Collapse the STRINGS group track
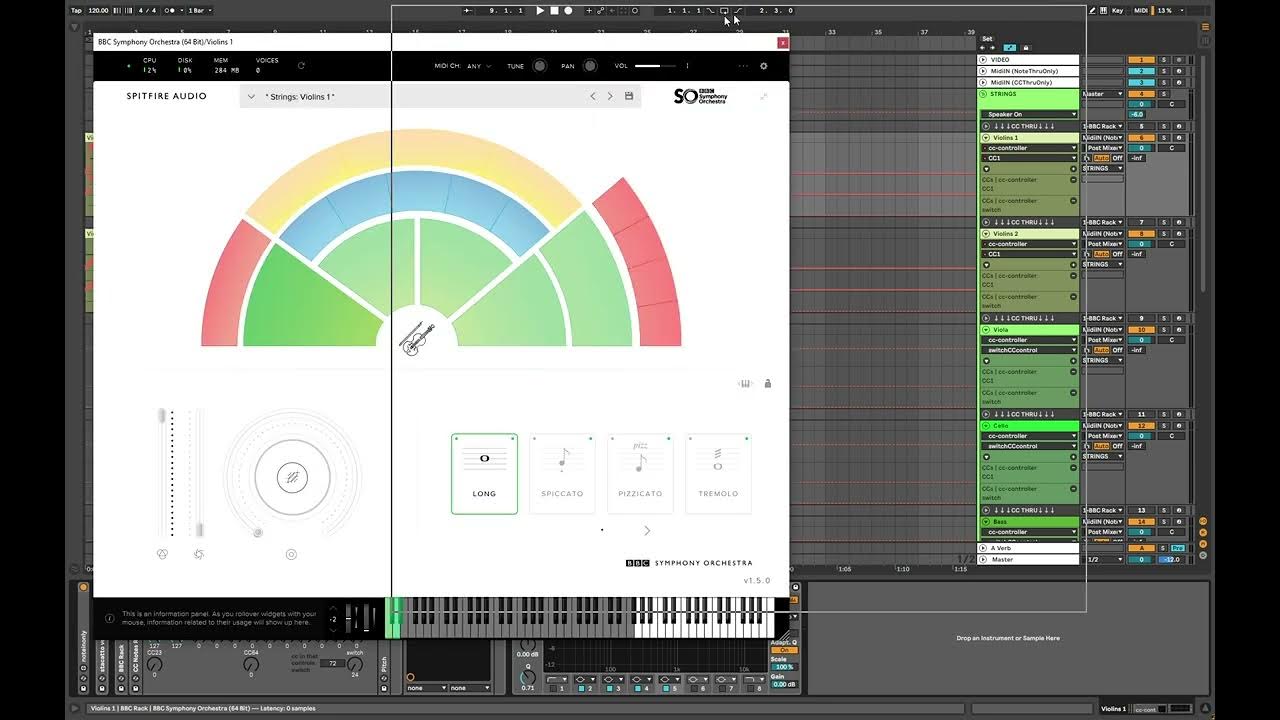The height and width of the screenshot is (720, 1280). [x=985, y=94]
